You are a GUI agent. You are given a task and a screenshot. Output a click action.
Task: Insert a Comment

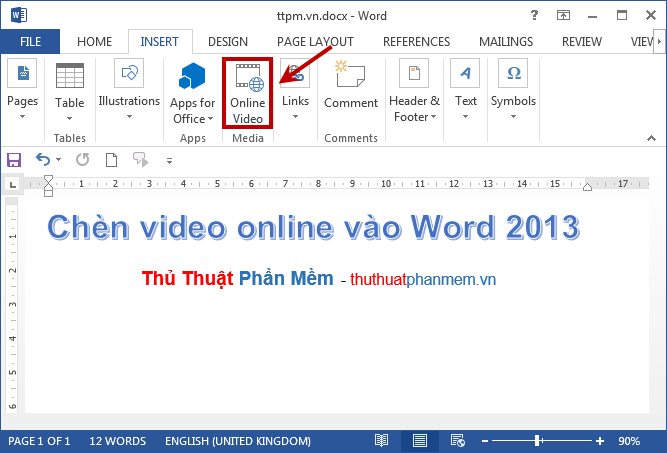(351, 90)
